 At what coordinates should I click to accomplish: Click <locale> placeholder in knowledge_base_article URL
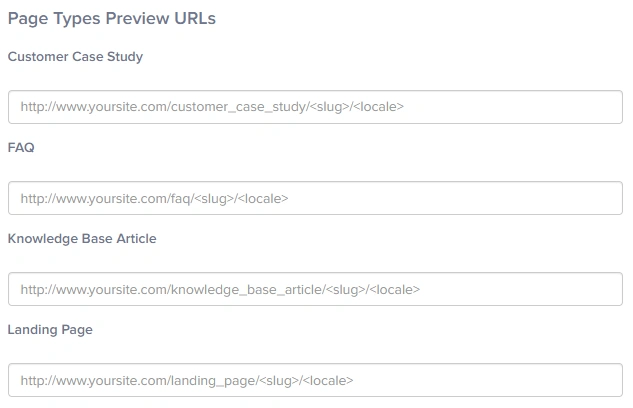tap(393, 289)
